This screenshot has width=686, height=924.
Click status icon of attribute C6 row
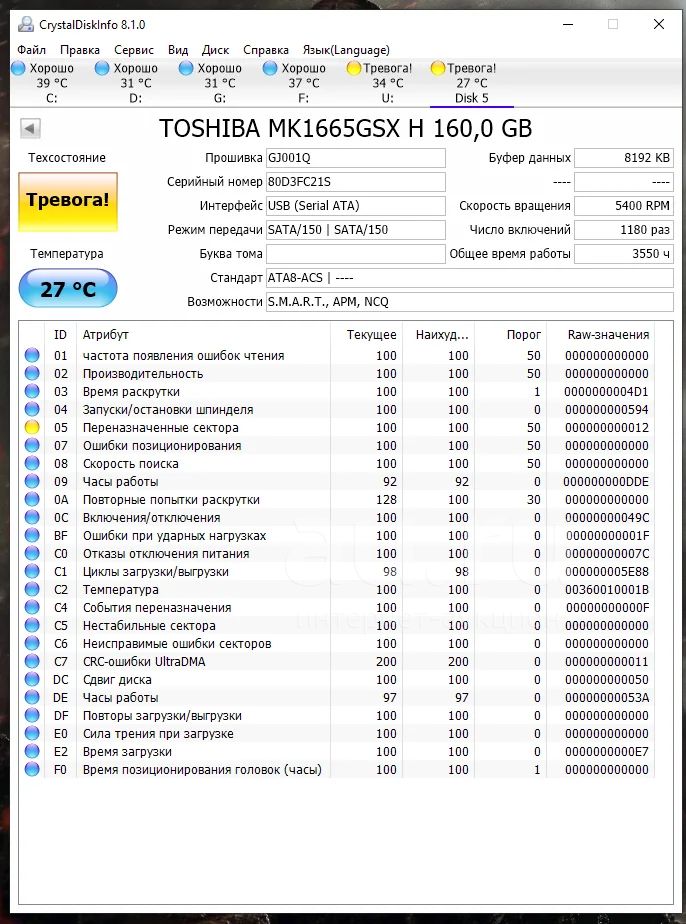[32, 644]
